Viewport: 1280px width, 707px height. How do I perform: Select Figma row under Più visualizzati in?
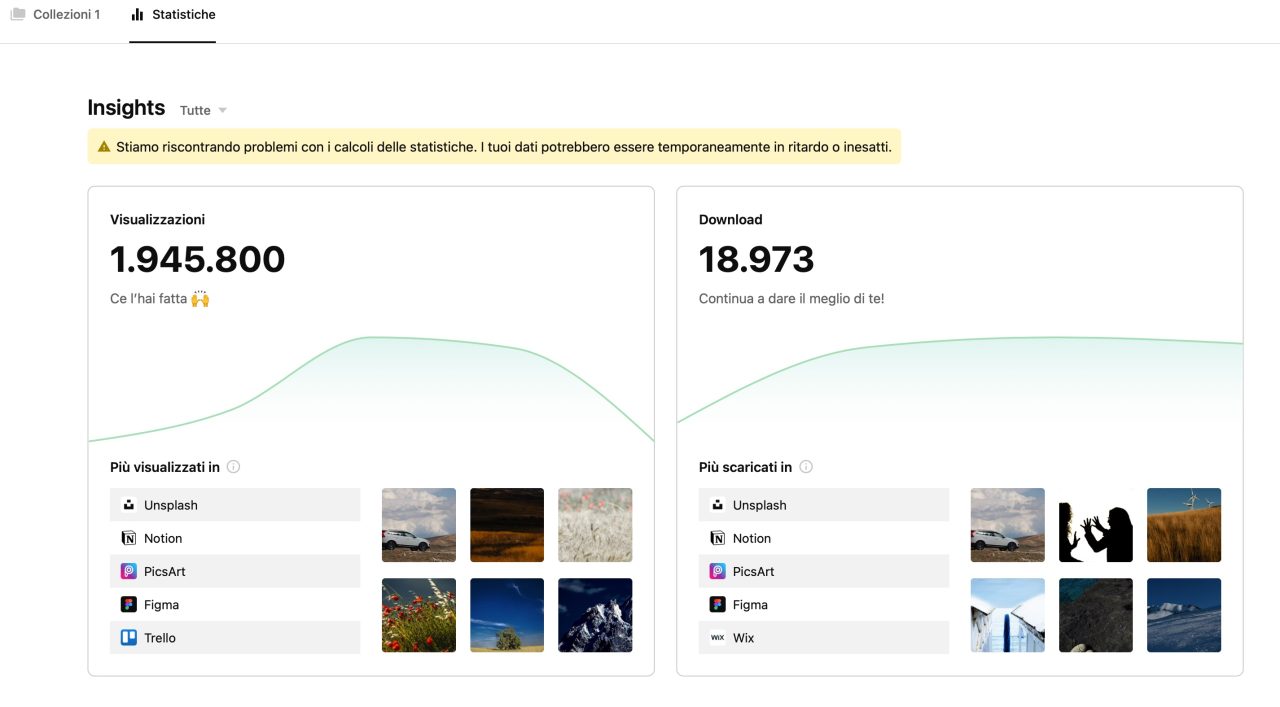click(235, 604)
